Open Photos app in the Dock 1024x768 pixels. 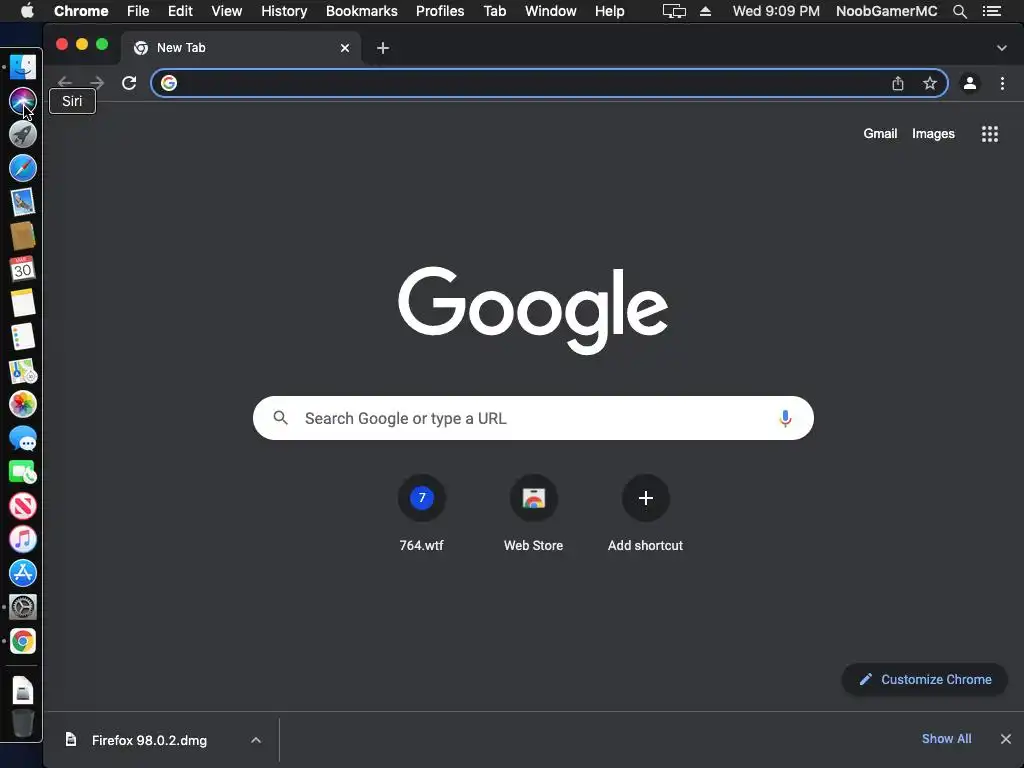23,404
